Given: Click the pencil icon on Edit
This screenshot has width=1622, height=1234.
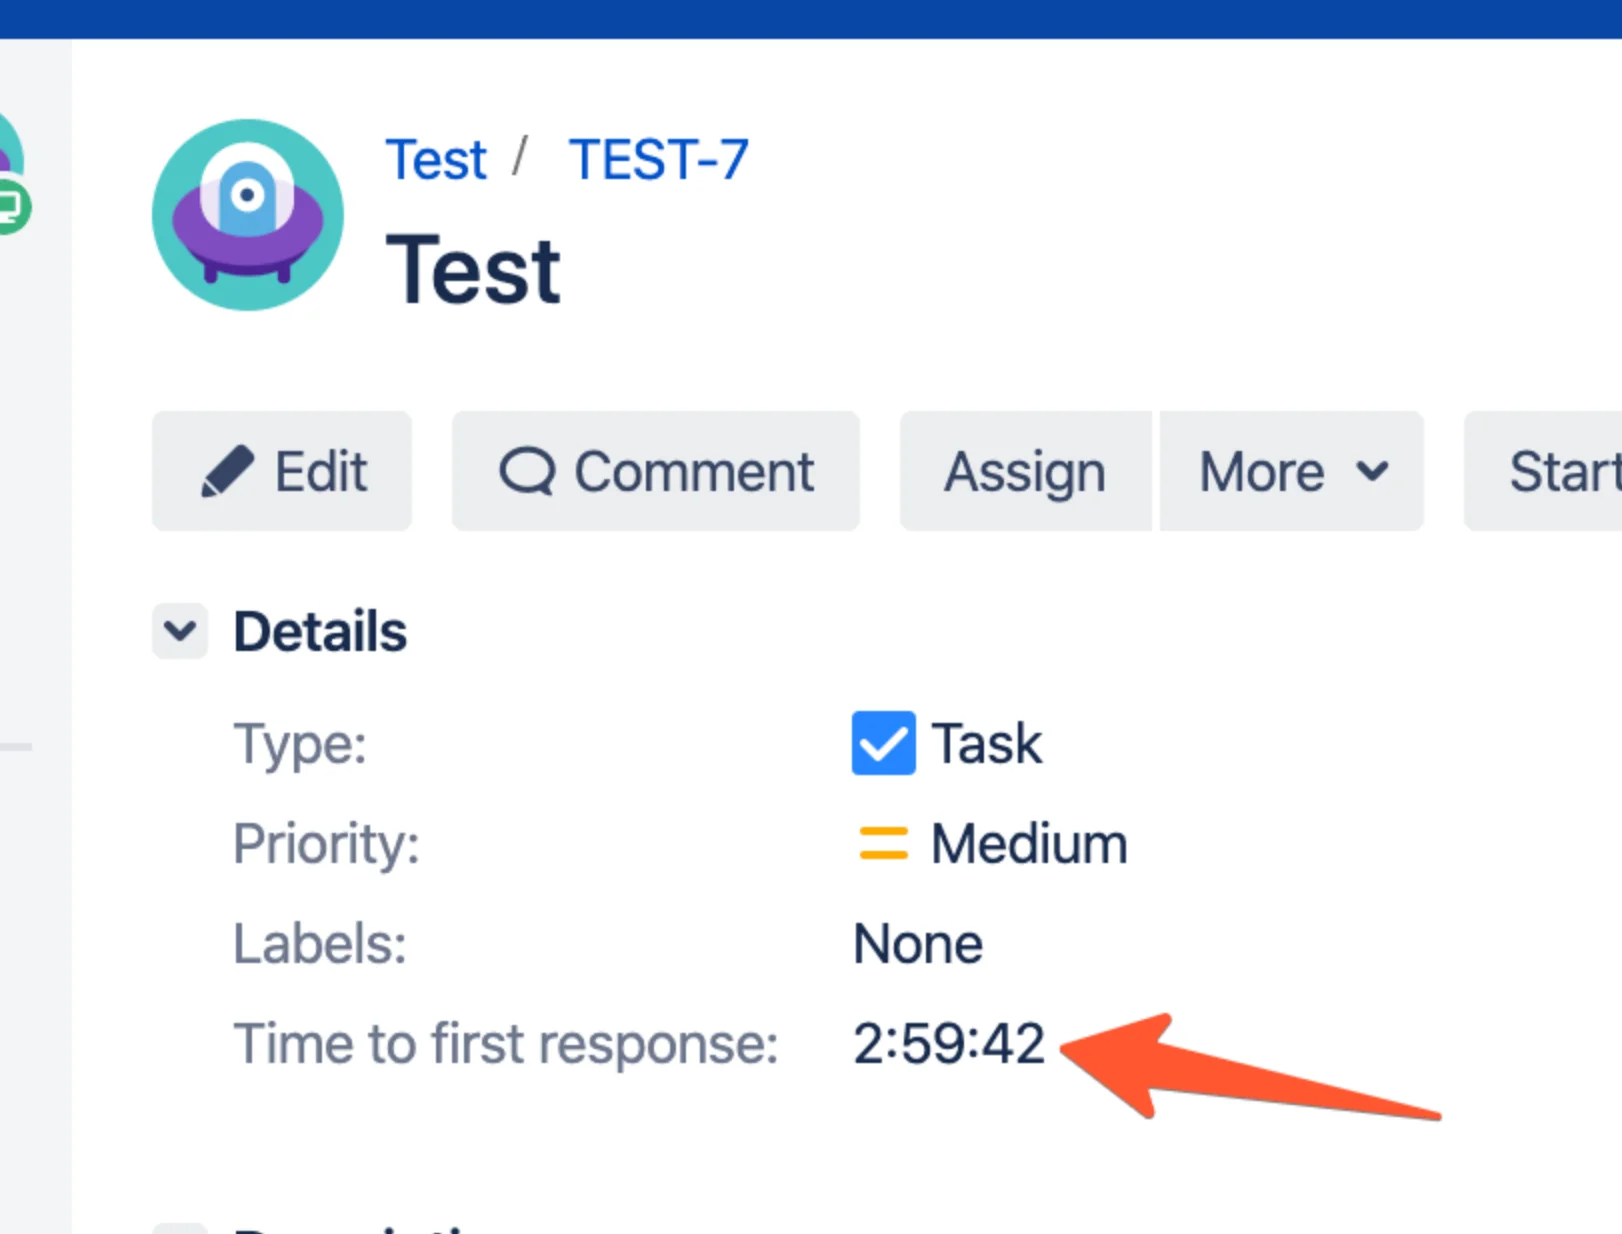Looking at the screenshot, I should pyautogui.click(x=227, y=471).
